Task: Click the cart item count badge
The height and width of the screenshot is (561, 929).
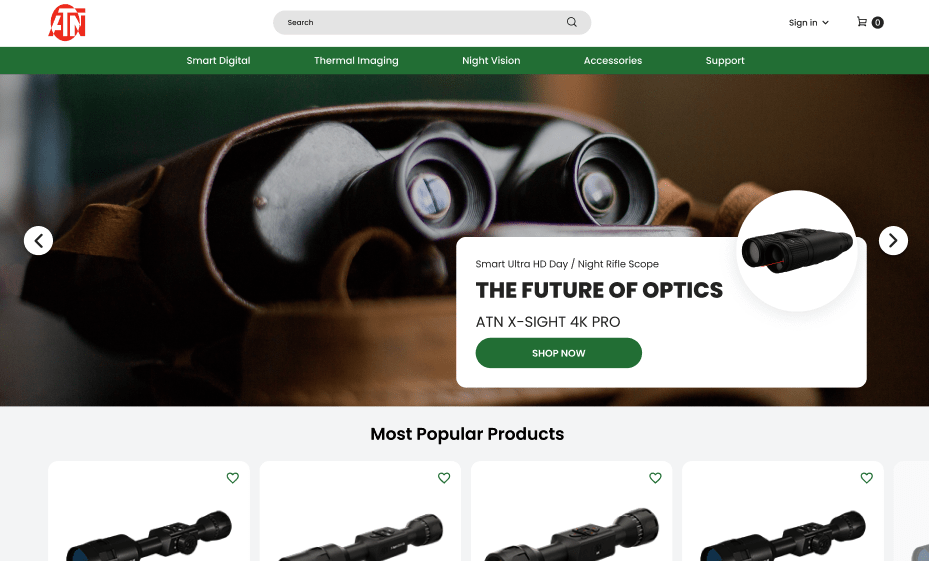Action: tap(878, 23)
